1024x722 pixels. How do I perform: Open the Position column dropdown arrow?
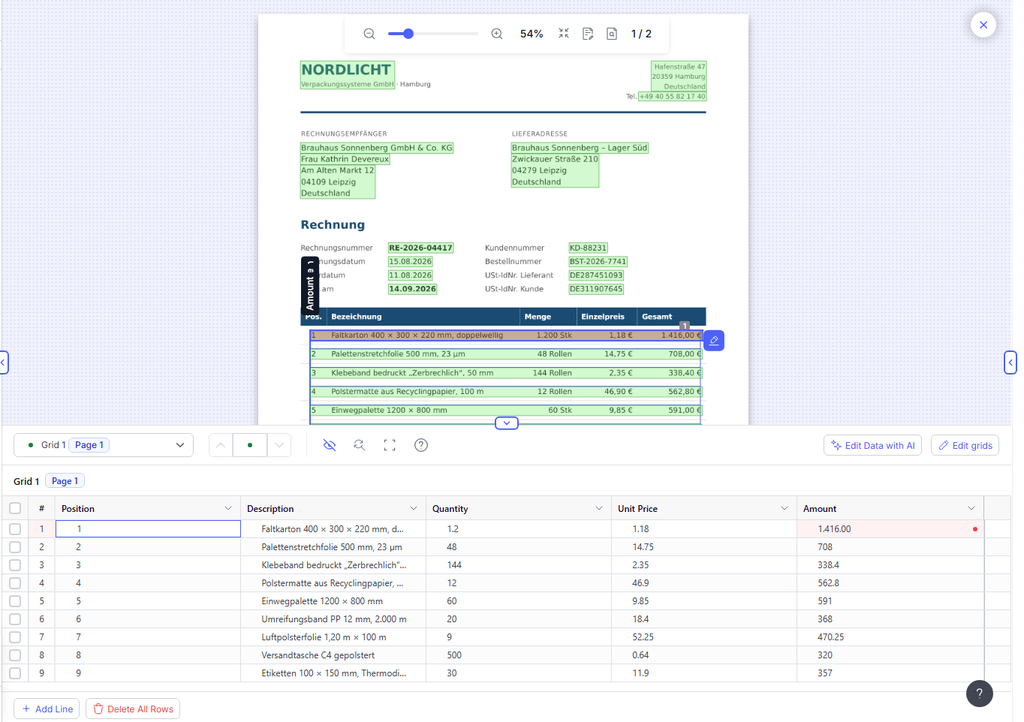[x=228, y=509]
